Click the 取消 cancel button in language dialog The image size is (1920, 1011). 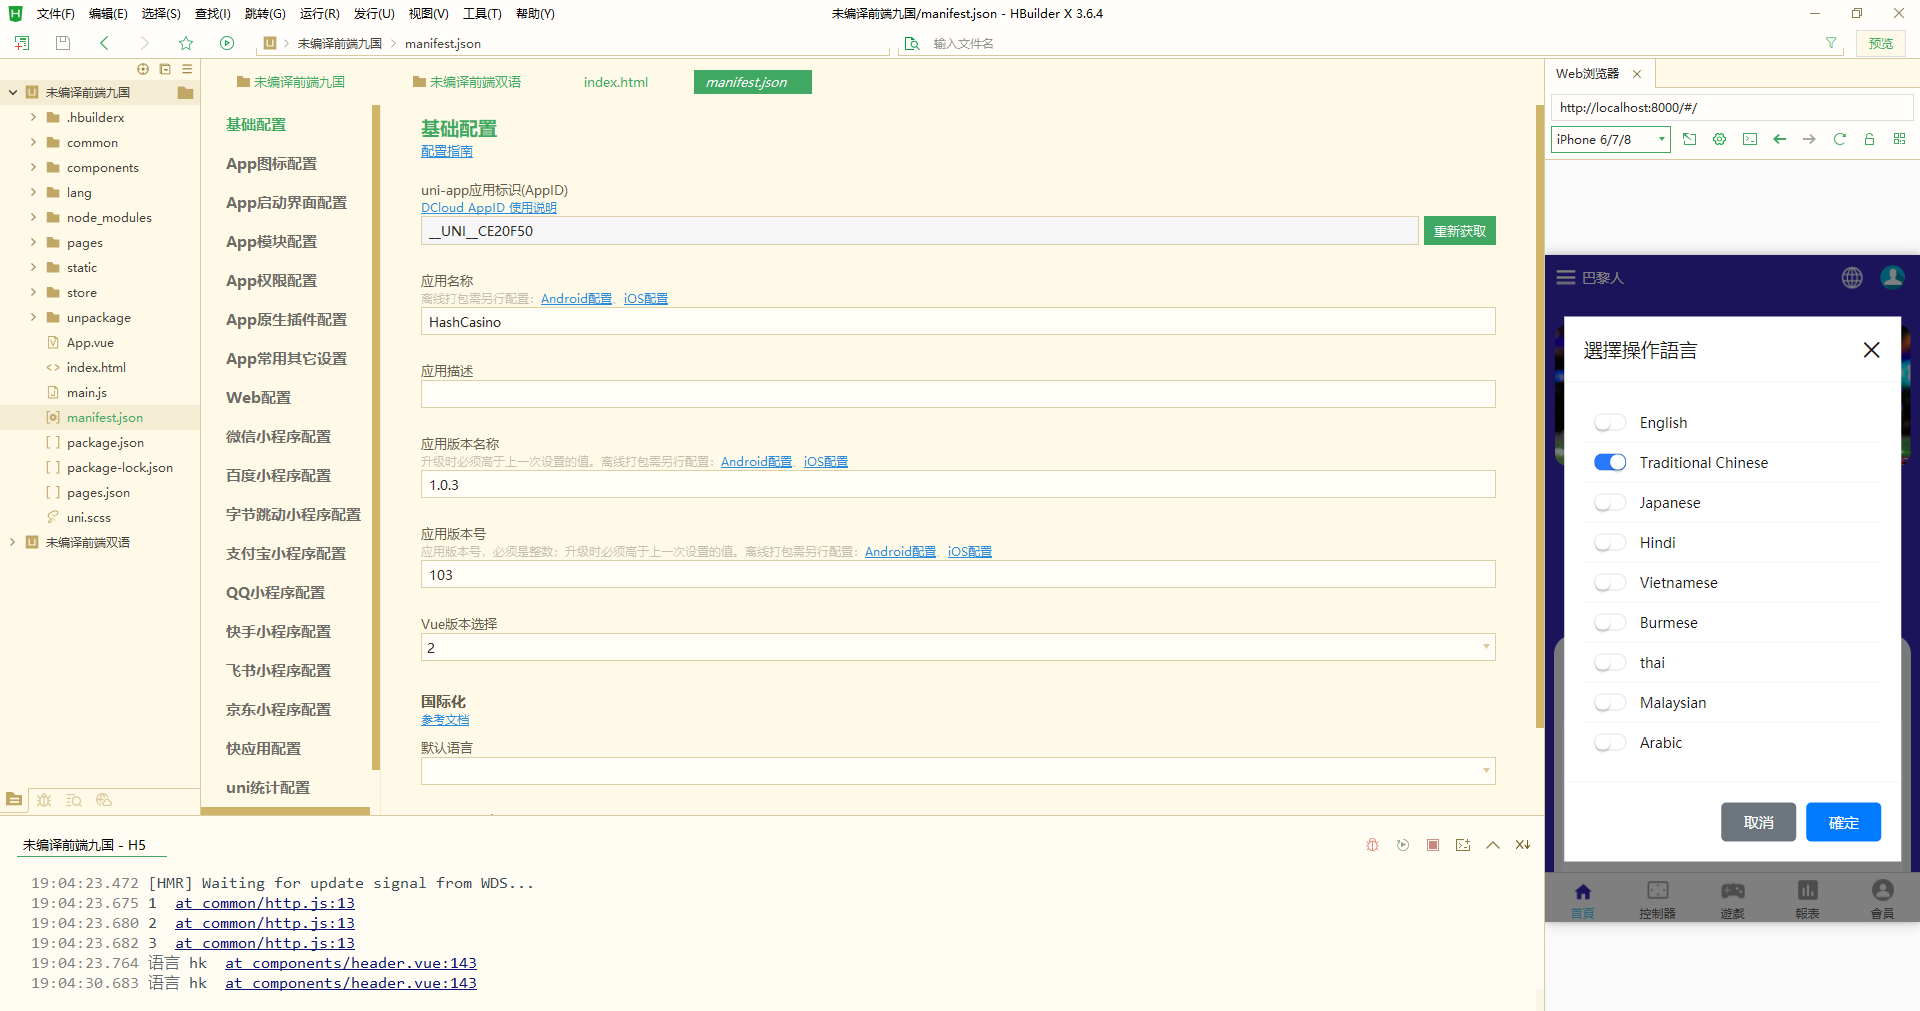click(x=1758, y=822)
